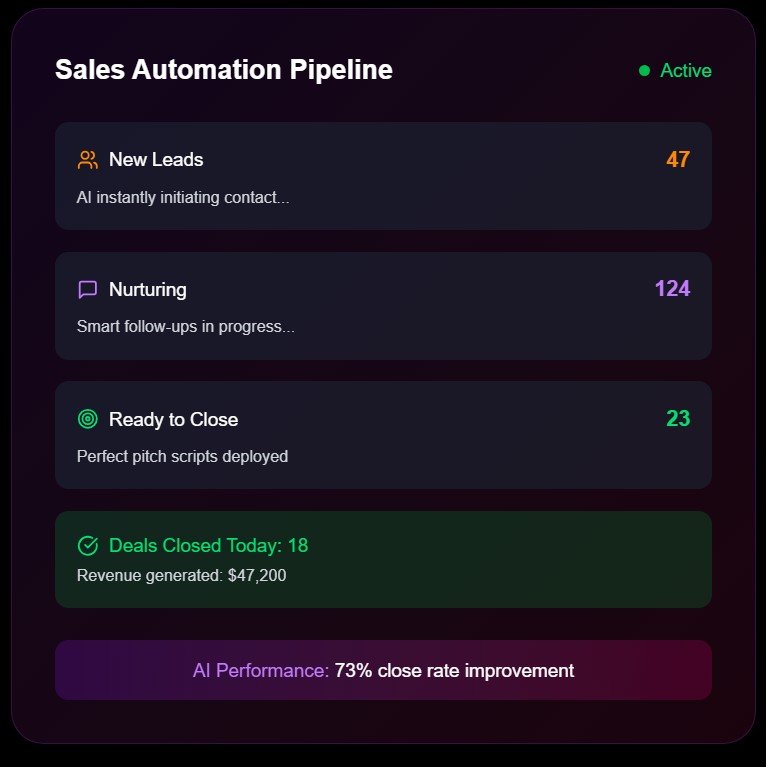The width and height of the screenshot is (766, 767).
Task: Click the Active status label
Action: [x=686, y=71]
